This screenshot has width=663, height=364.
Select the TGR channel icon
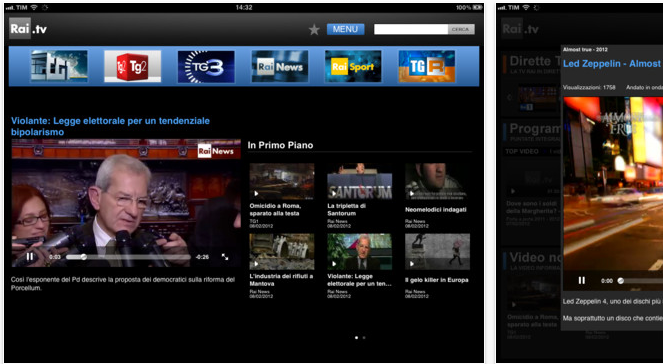click(x=427, y=66)
